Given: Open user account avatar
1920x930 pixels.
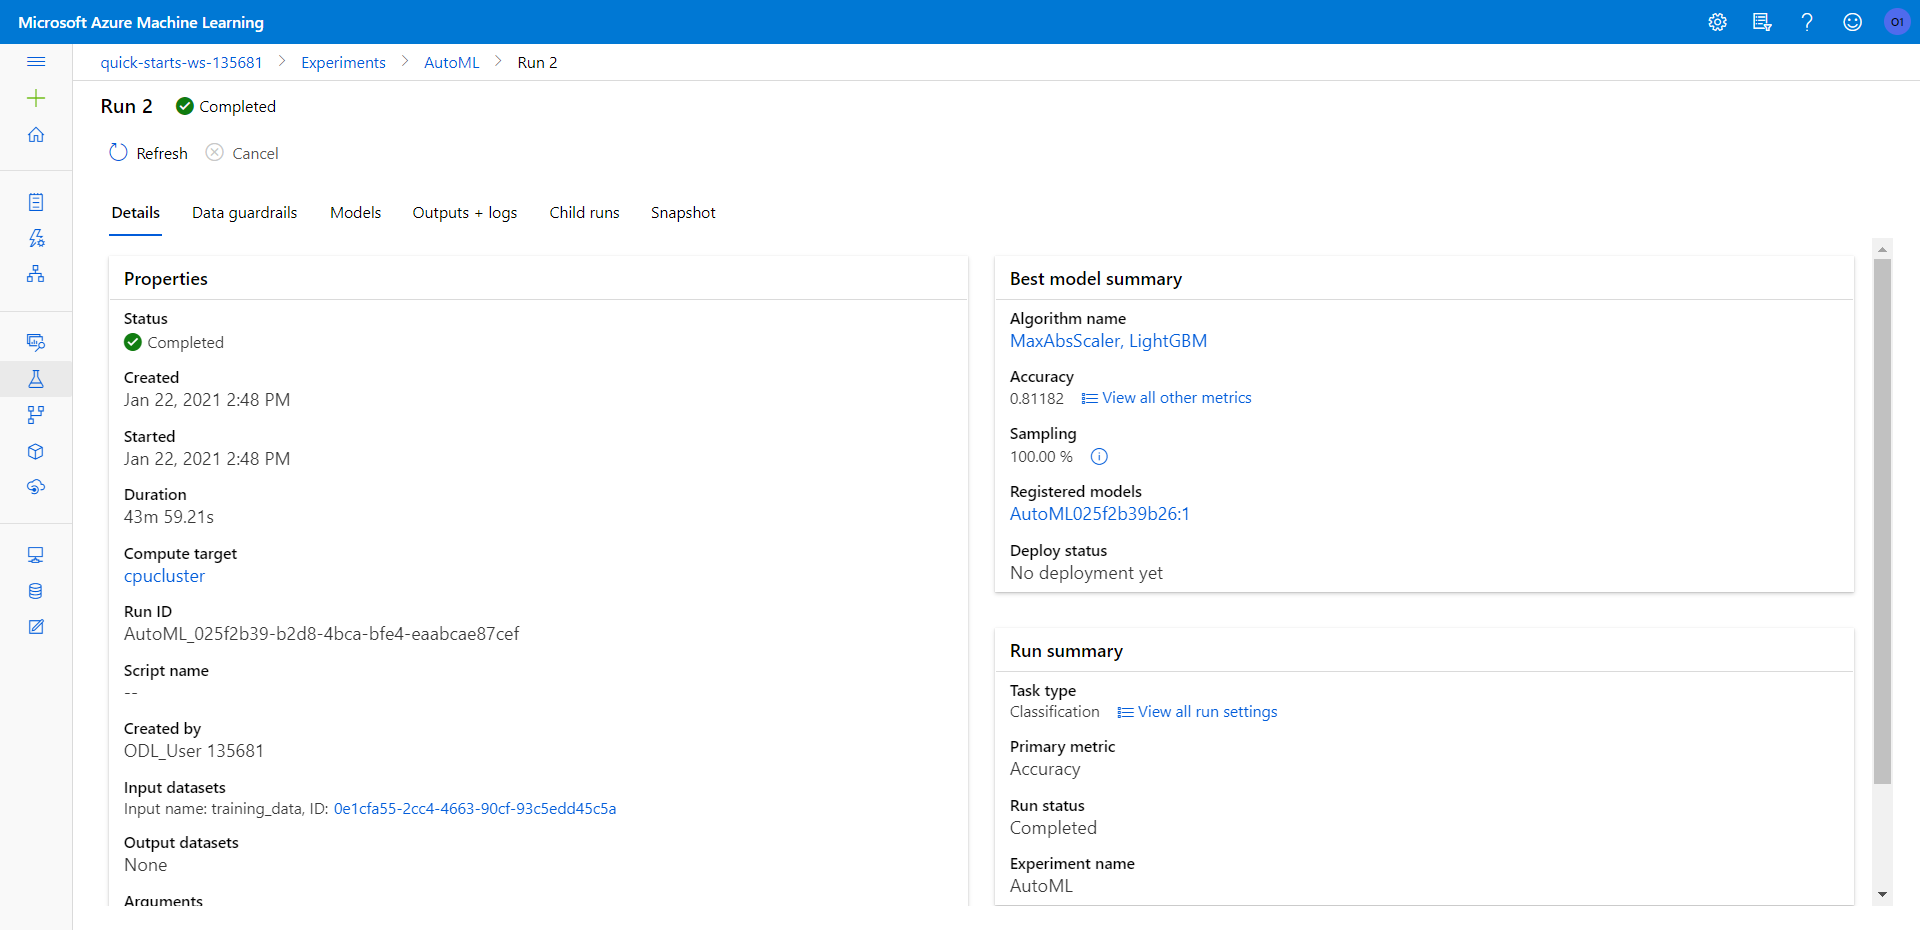Looking at the screenshot, I should coord(1897,22).
